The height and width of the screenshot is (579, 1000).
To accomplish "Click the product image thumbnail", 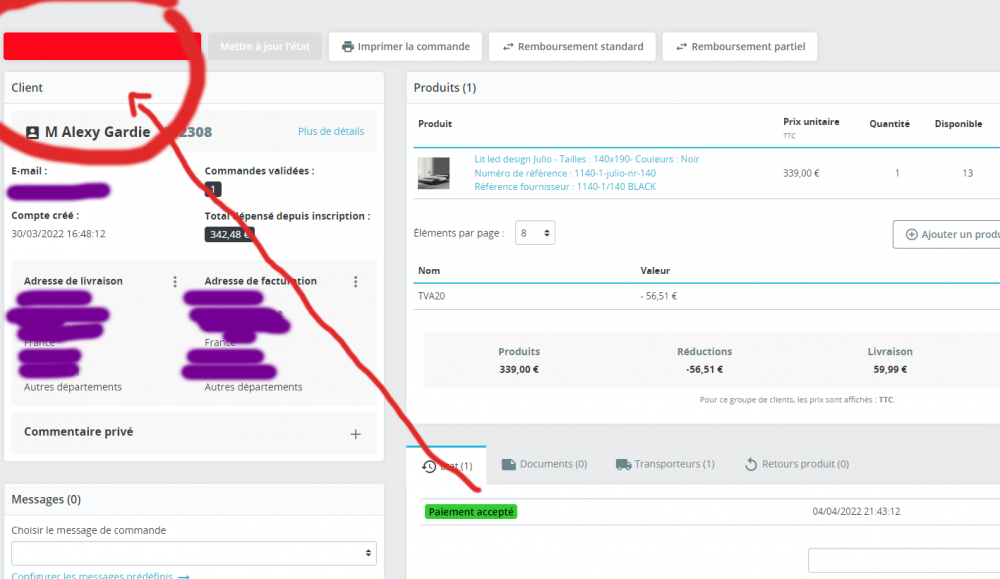I will 433,172.
